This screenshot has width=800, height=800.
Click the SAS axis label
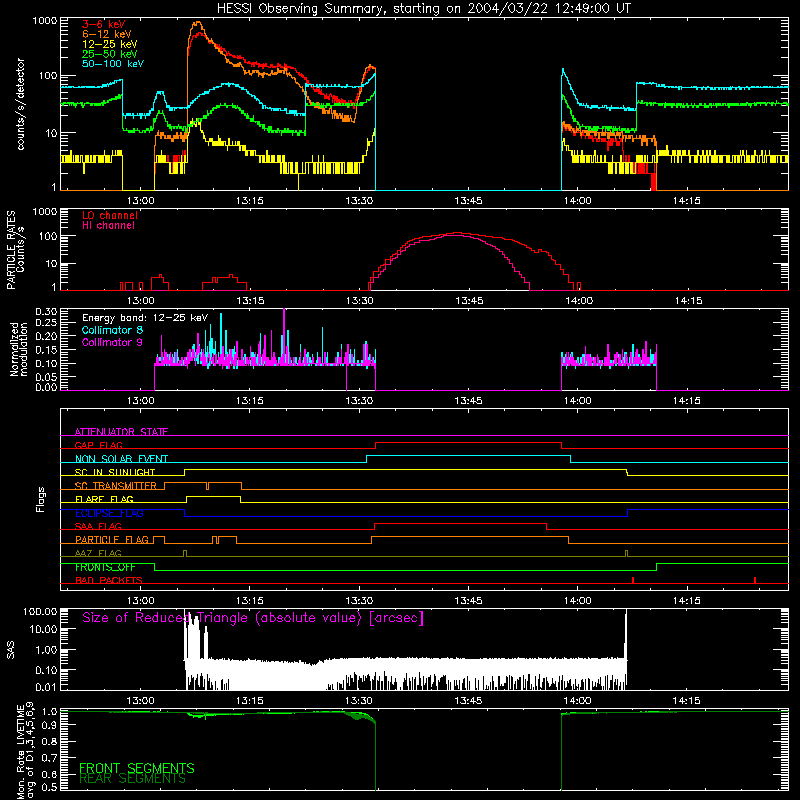(11, 651)
